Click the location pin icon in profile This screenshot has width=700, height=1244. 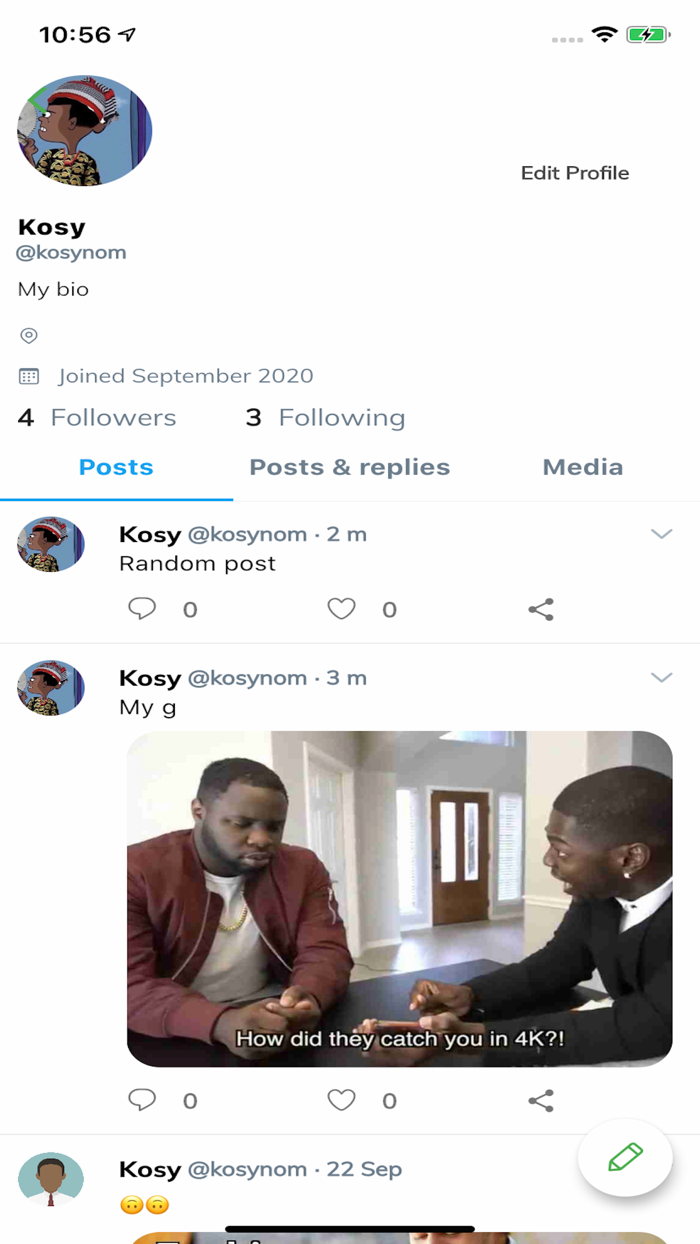pos(29,335)
